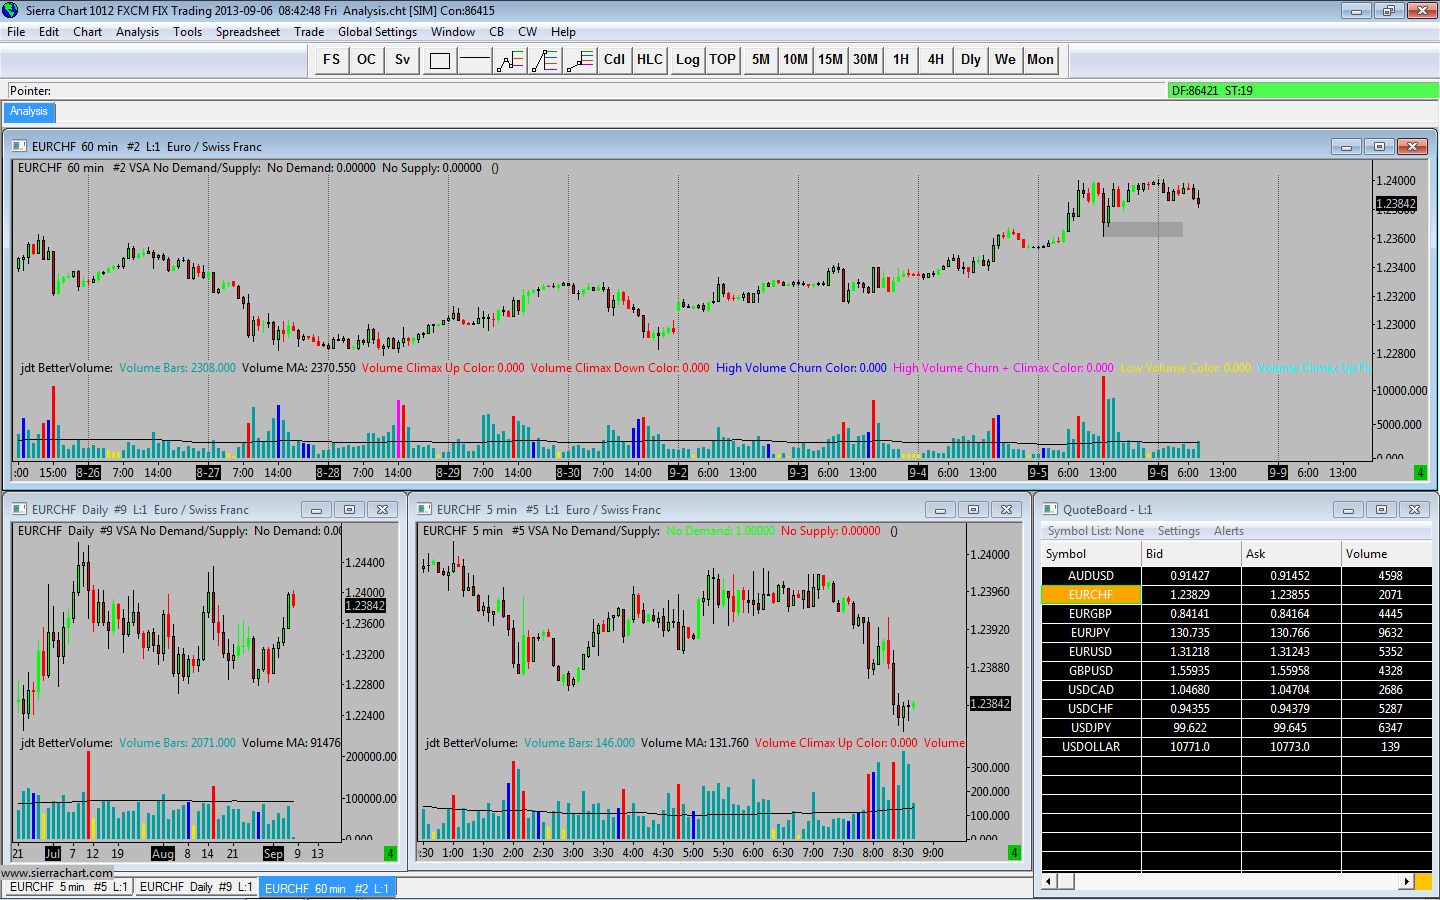The height and width of the screenshot is (900, 1440).
Task: Open the Spreadsheet menu
Action: click(x=248, y=32)
